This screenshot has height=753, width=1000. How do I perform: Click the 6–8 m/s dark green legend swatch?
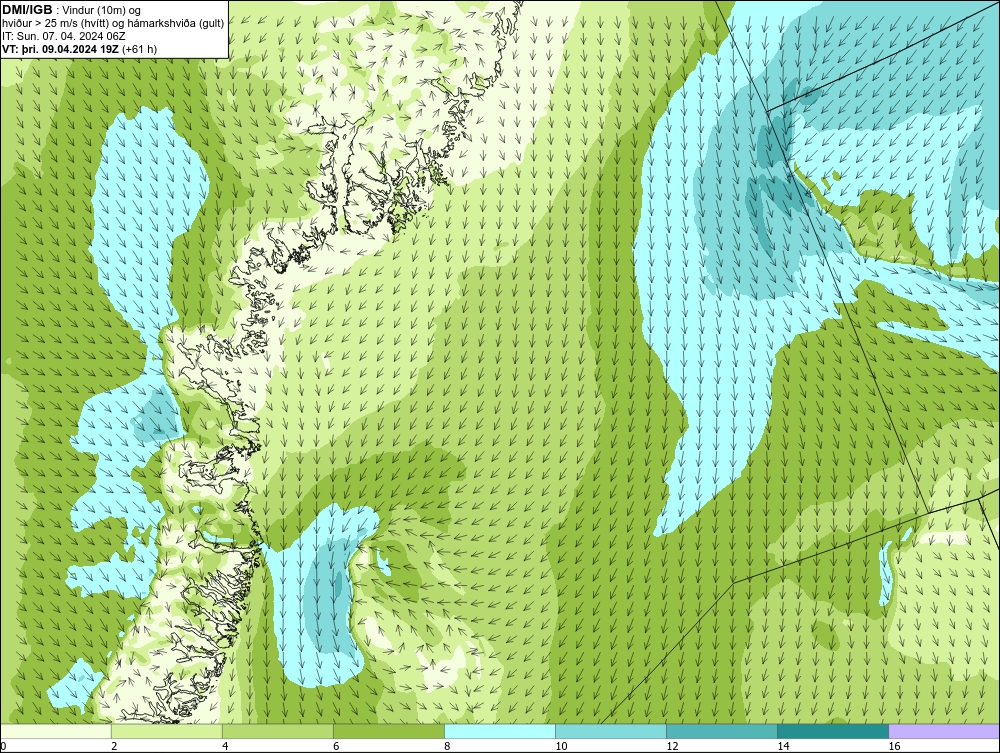click(388, 731)
